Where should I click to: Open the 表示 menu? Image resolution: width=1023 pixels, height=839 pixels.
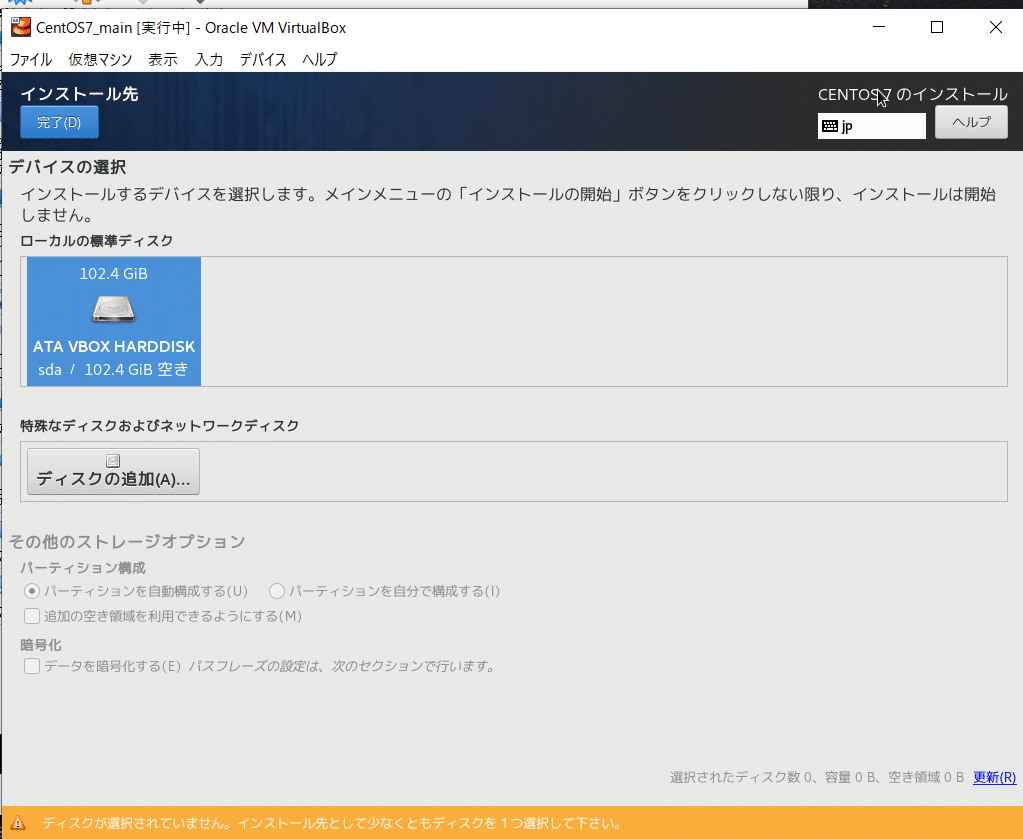tap(163, 59)
